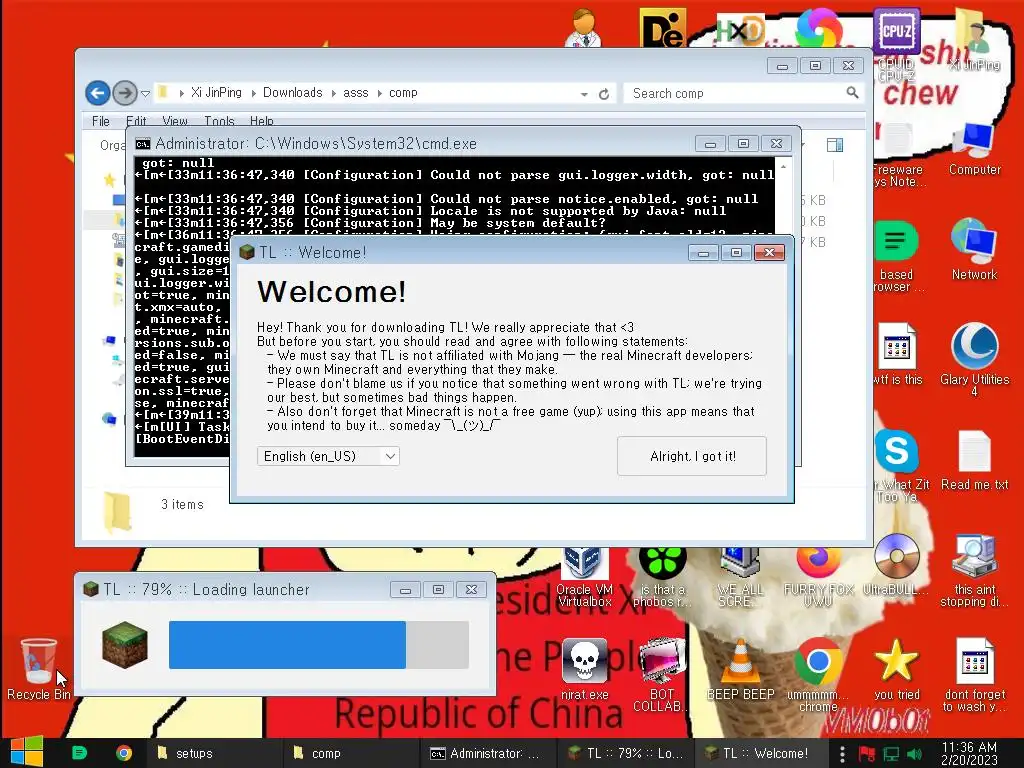
Task: Open Oracle VM Virtualbox desktop icon
Action: point(584,577)
